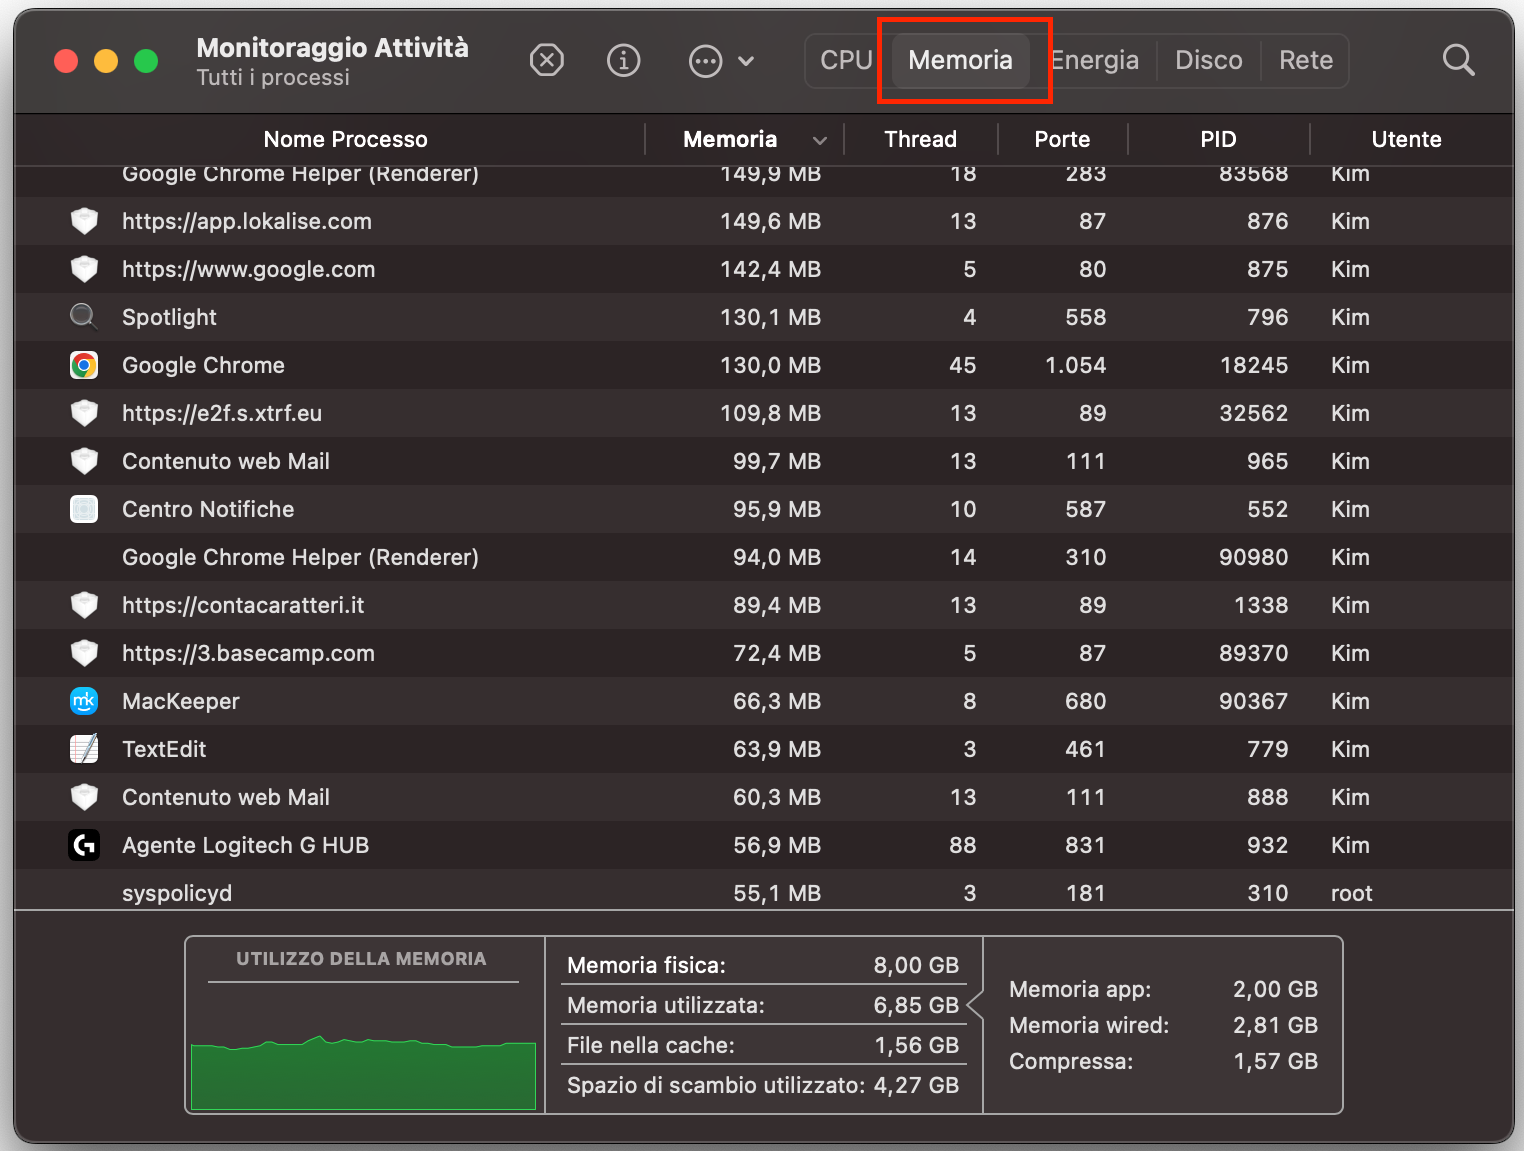Sort processes by the Thread column

[x=920, y=139]
